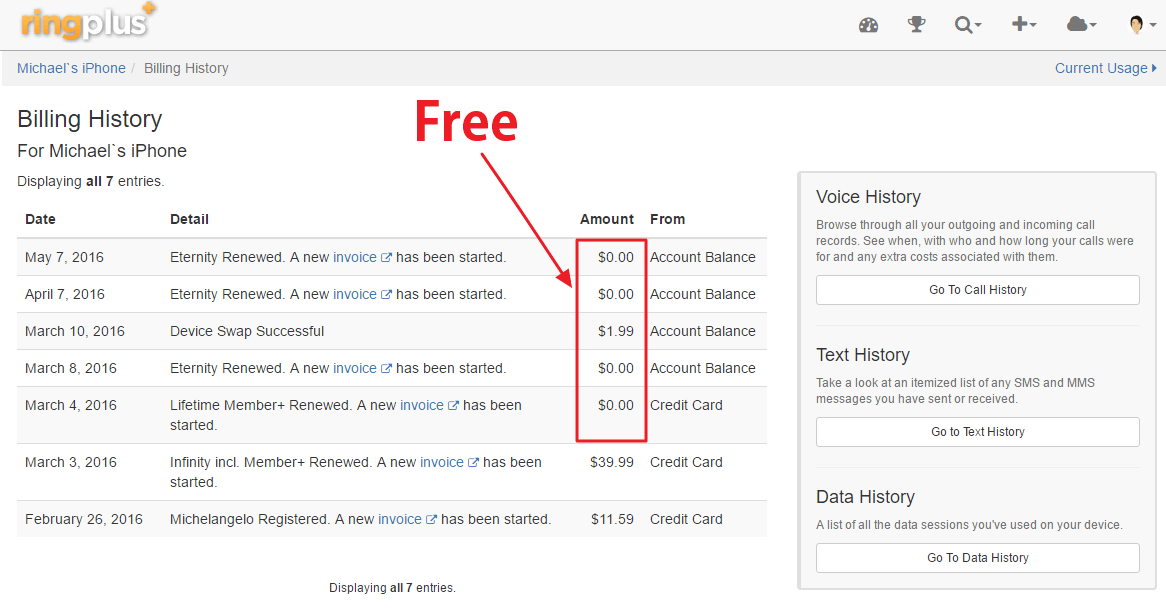The height and width of the screenshot is (610, 1166).
Task: Open Infinity incl. Member+ invoice link
Action: [441, 462]
